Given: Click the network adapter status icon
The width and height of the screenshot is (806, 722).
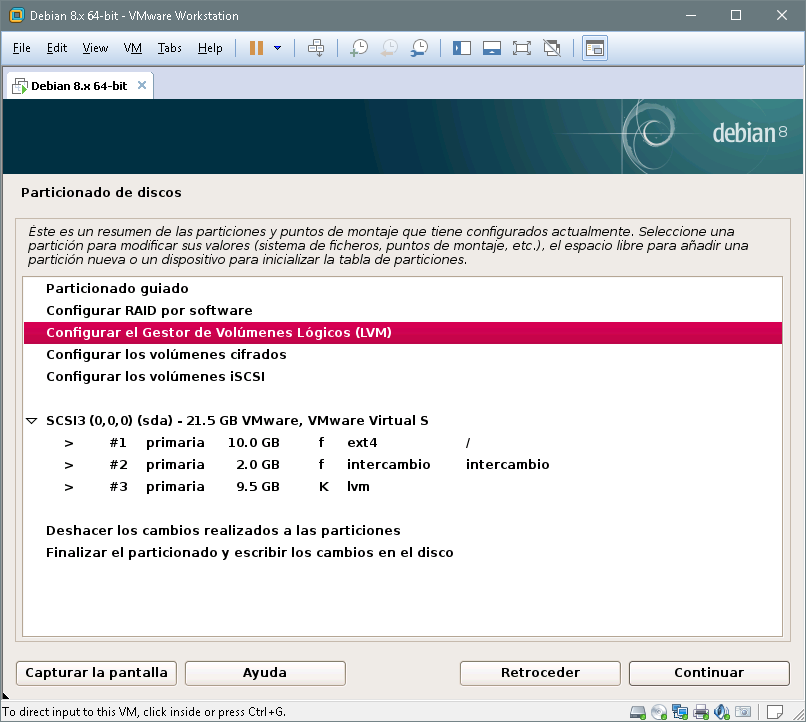Looking at the screenshot, I should pos(680,712).
